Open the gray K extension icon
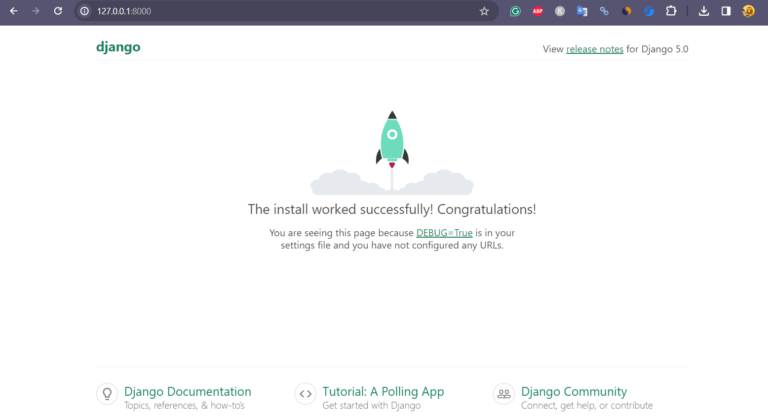 coord(559,11)
